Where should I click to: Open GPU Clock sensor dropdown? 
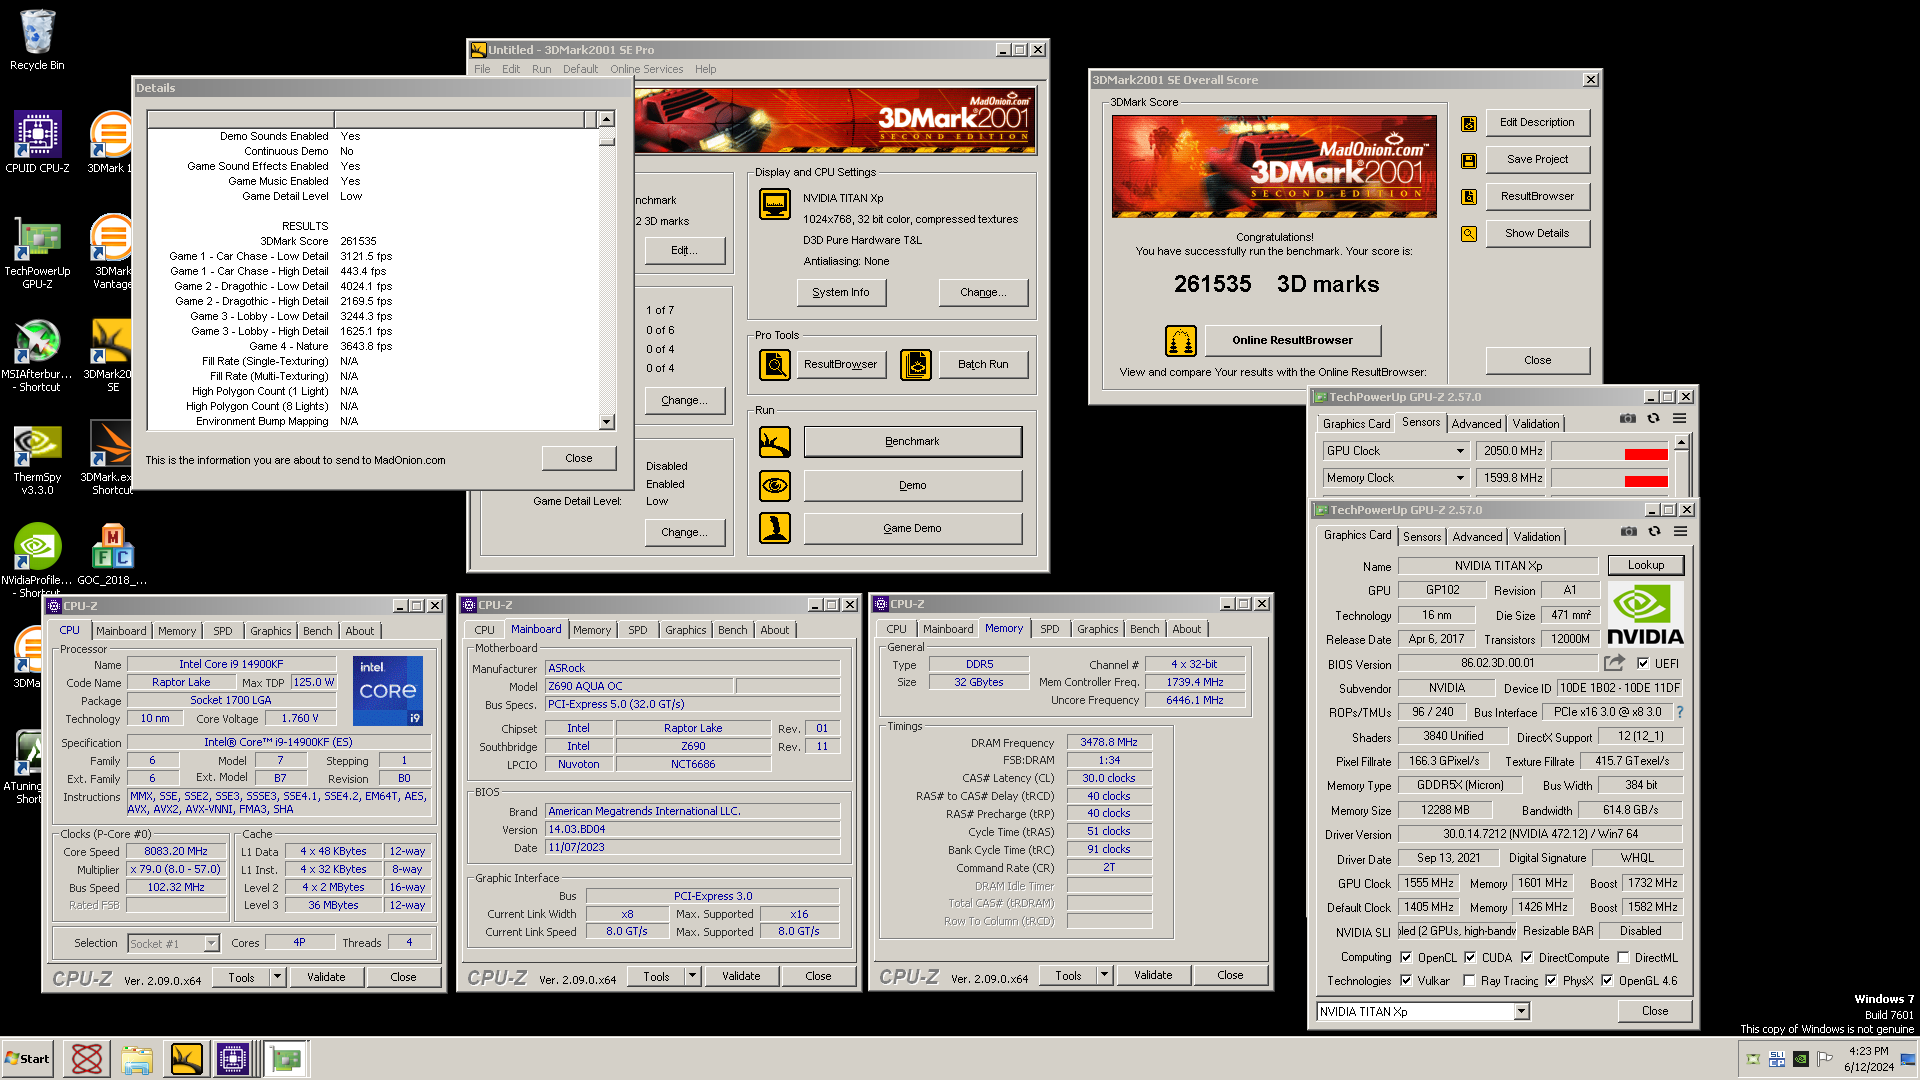(x=1460, y=451)
